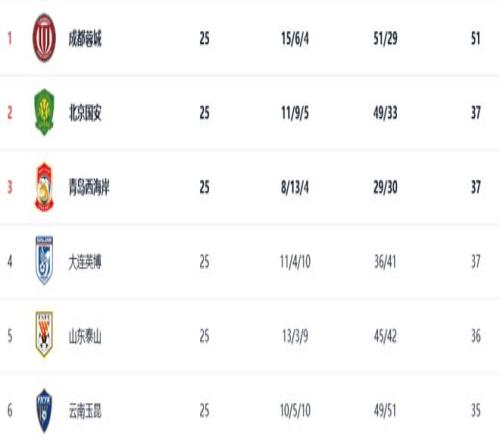The width and height of the screenshot is (500, 440).
Task: Click the Dalian Yingbo blue crest
Action: [x=44, y=260]
